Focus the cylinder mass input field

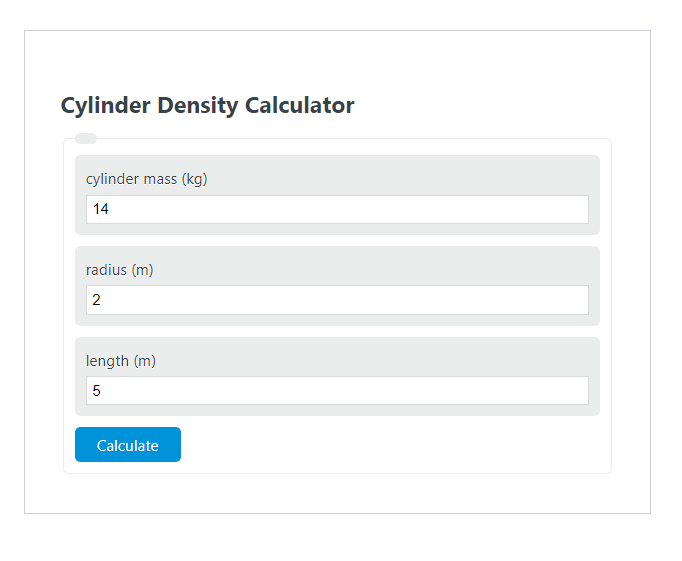pyautogui.click(x=338, y=210)
